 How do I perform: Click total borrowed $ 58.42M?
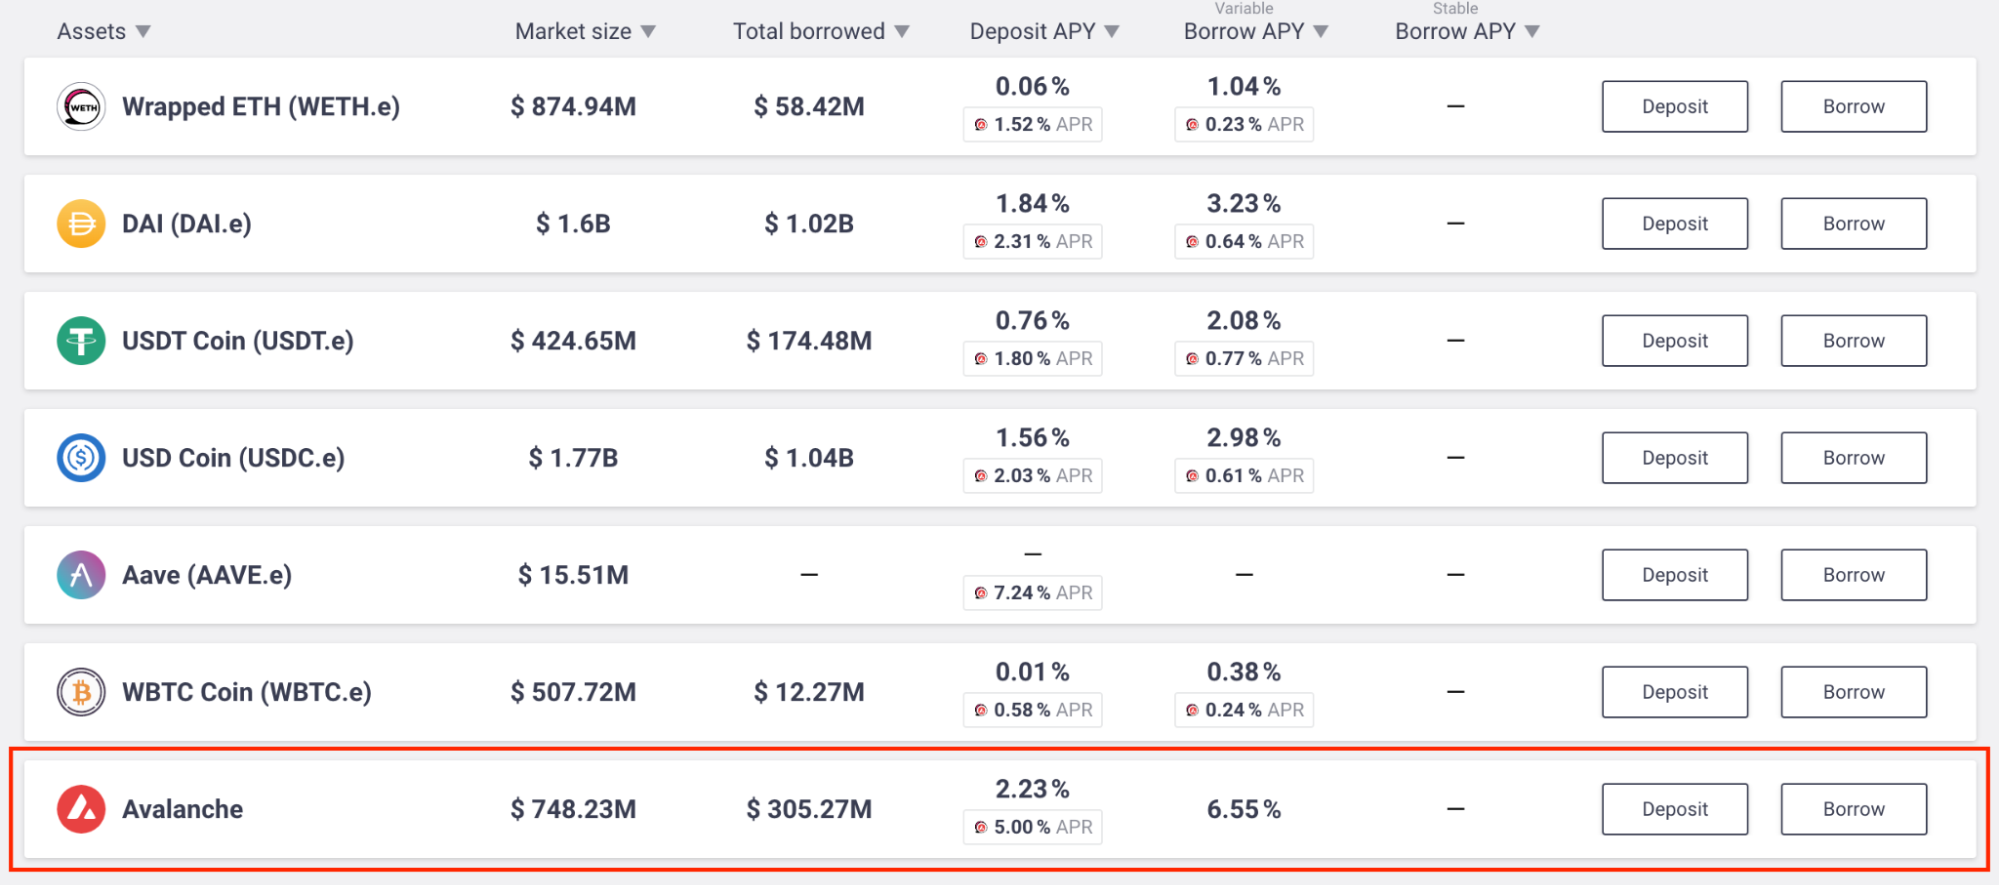pos(809,106)
